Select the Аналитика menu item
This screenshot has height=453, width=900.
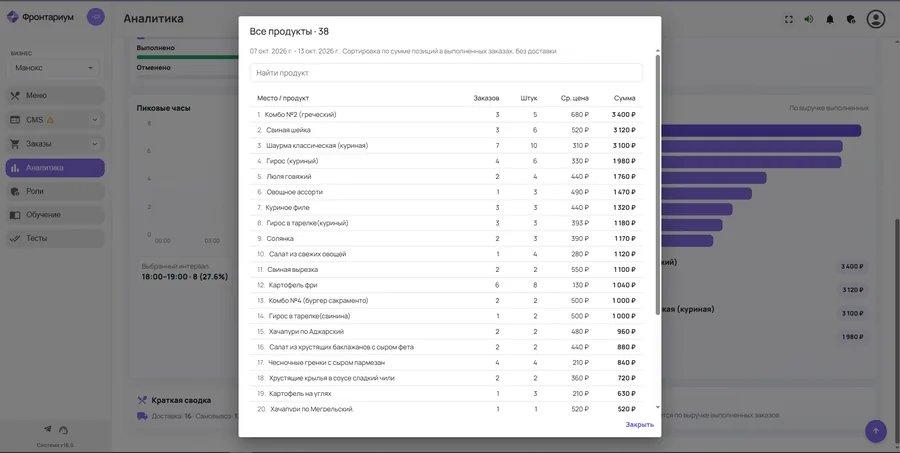point(55,168)
